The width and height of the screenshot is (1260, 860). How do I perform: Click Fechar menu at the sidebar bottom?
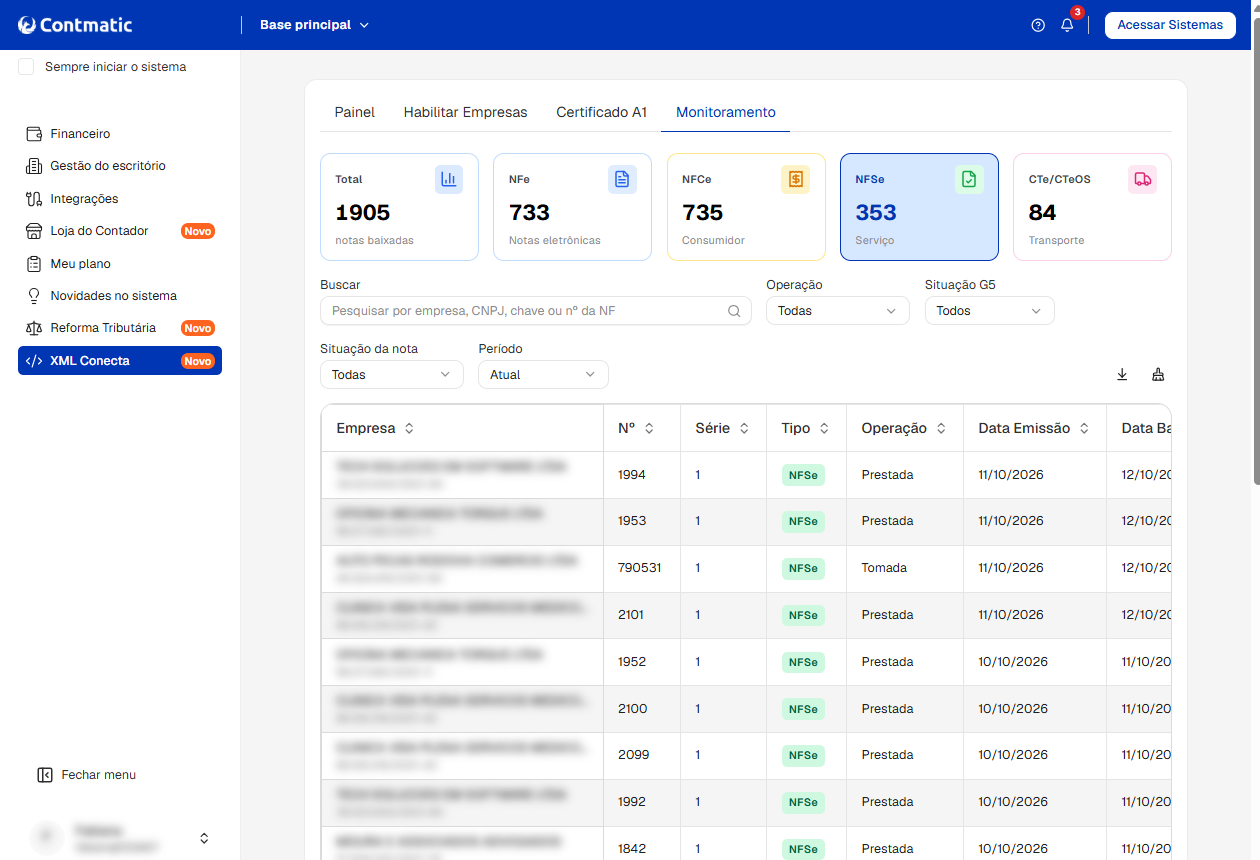(x=86, y=775)
